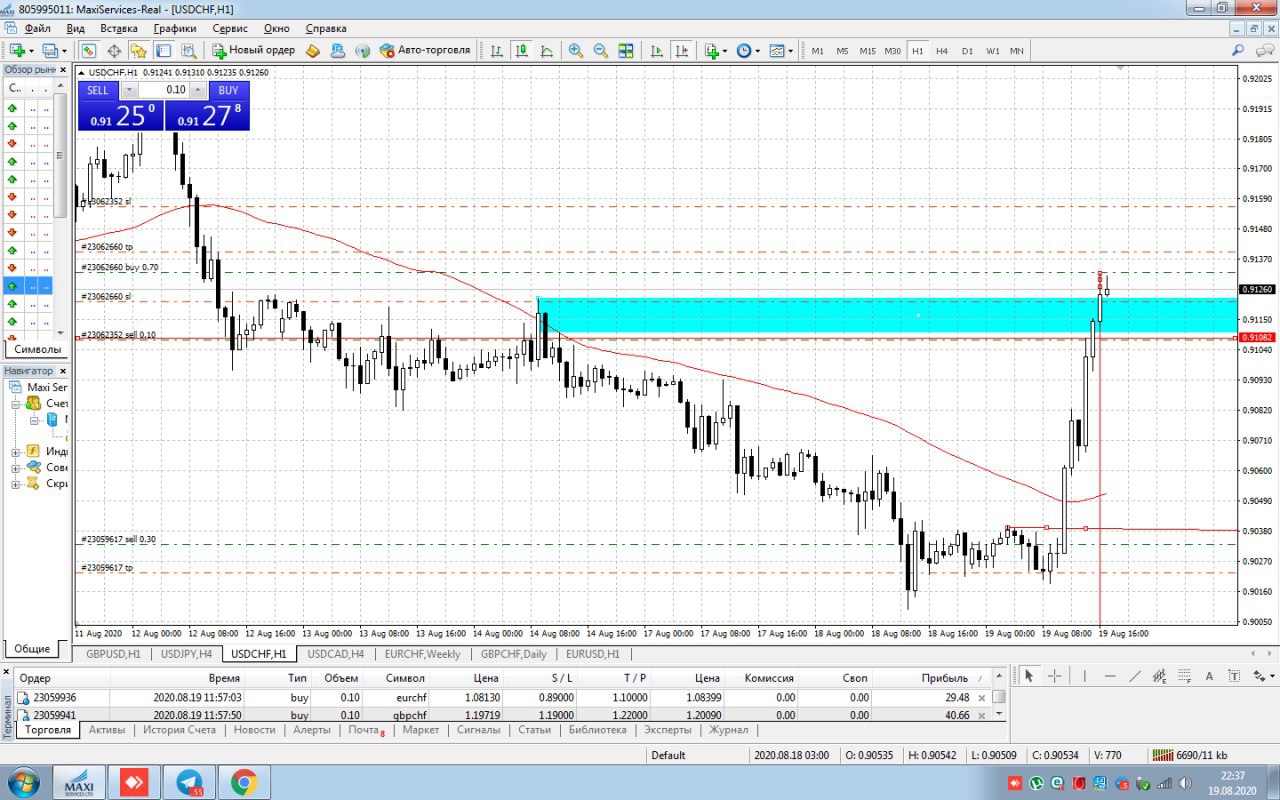This screenshot has height=800, width=1280.
Task: Open the Strategy Tester icon
Action: click(188, 50)
